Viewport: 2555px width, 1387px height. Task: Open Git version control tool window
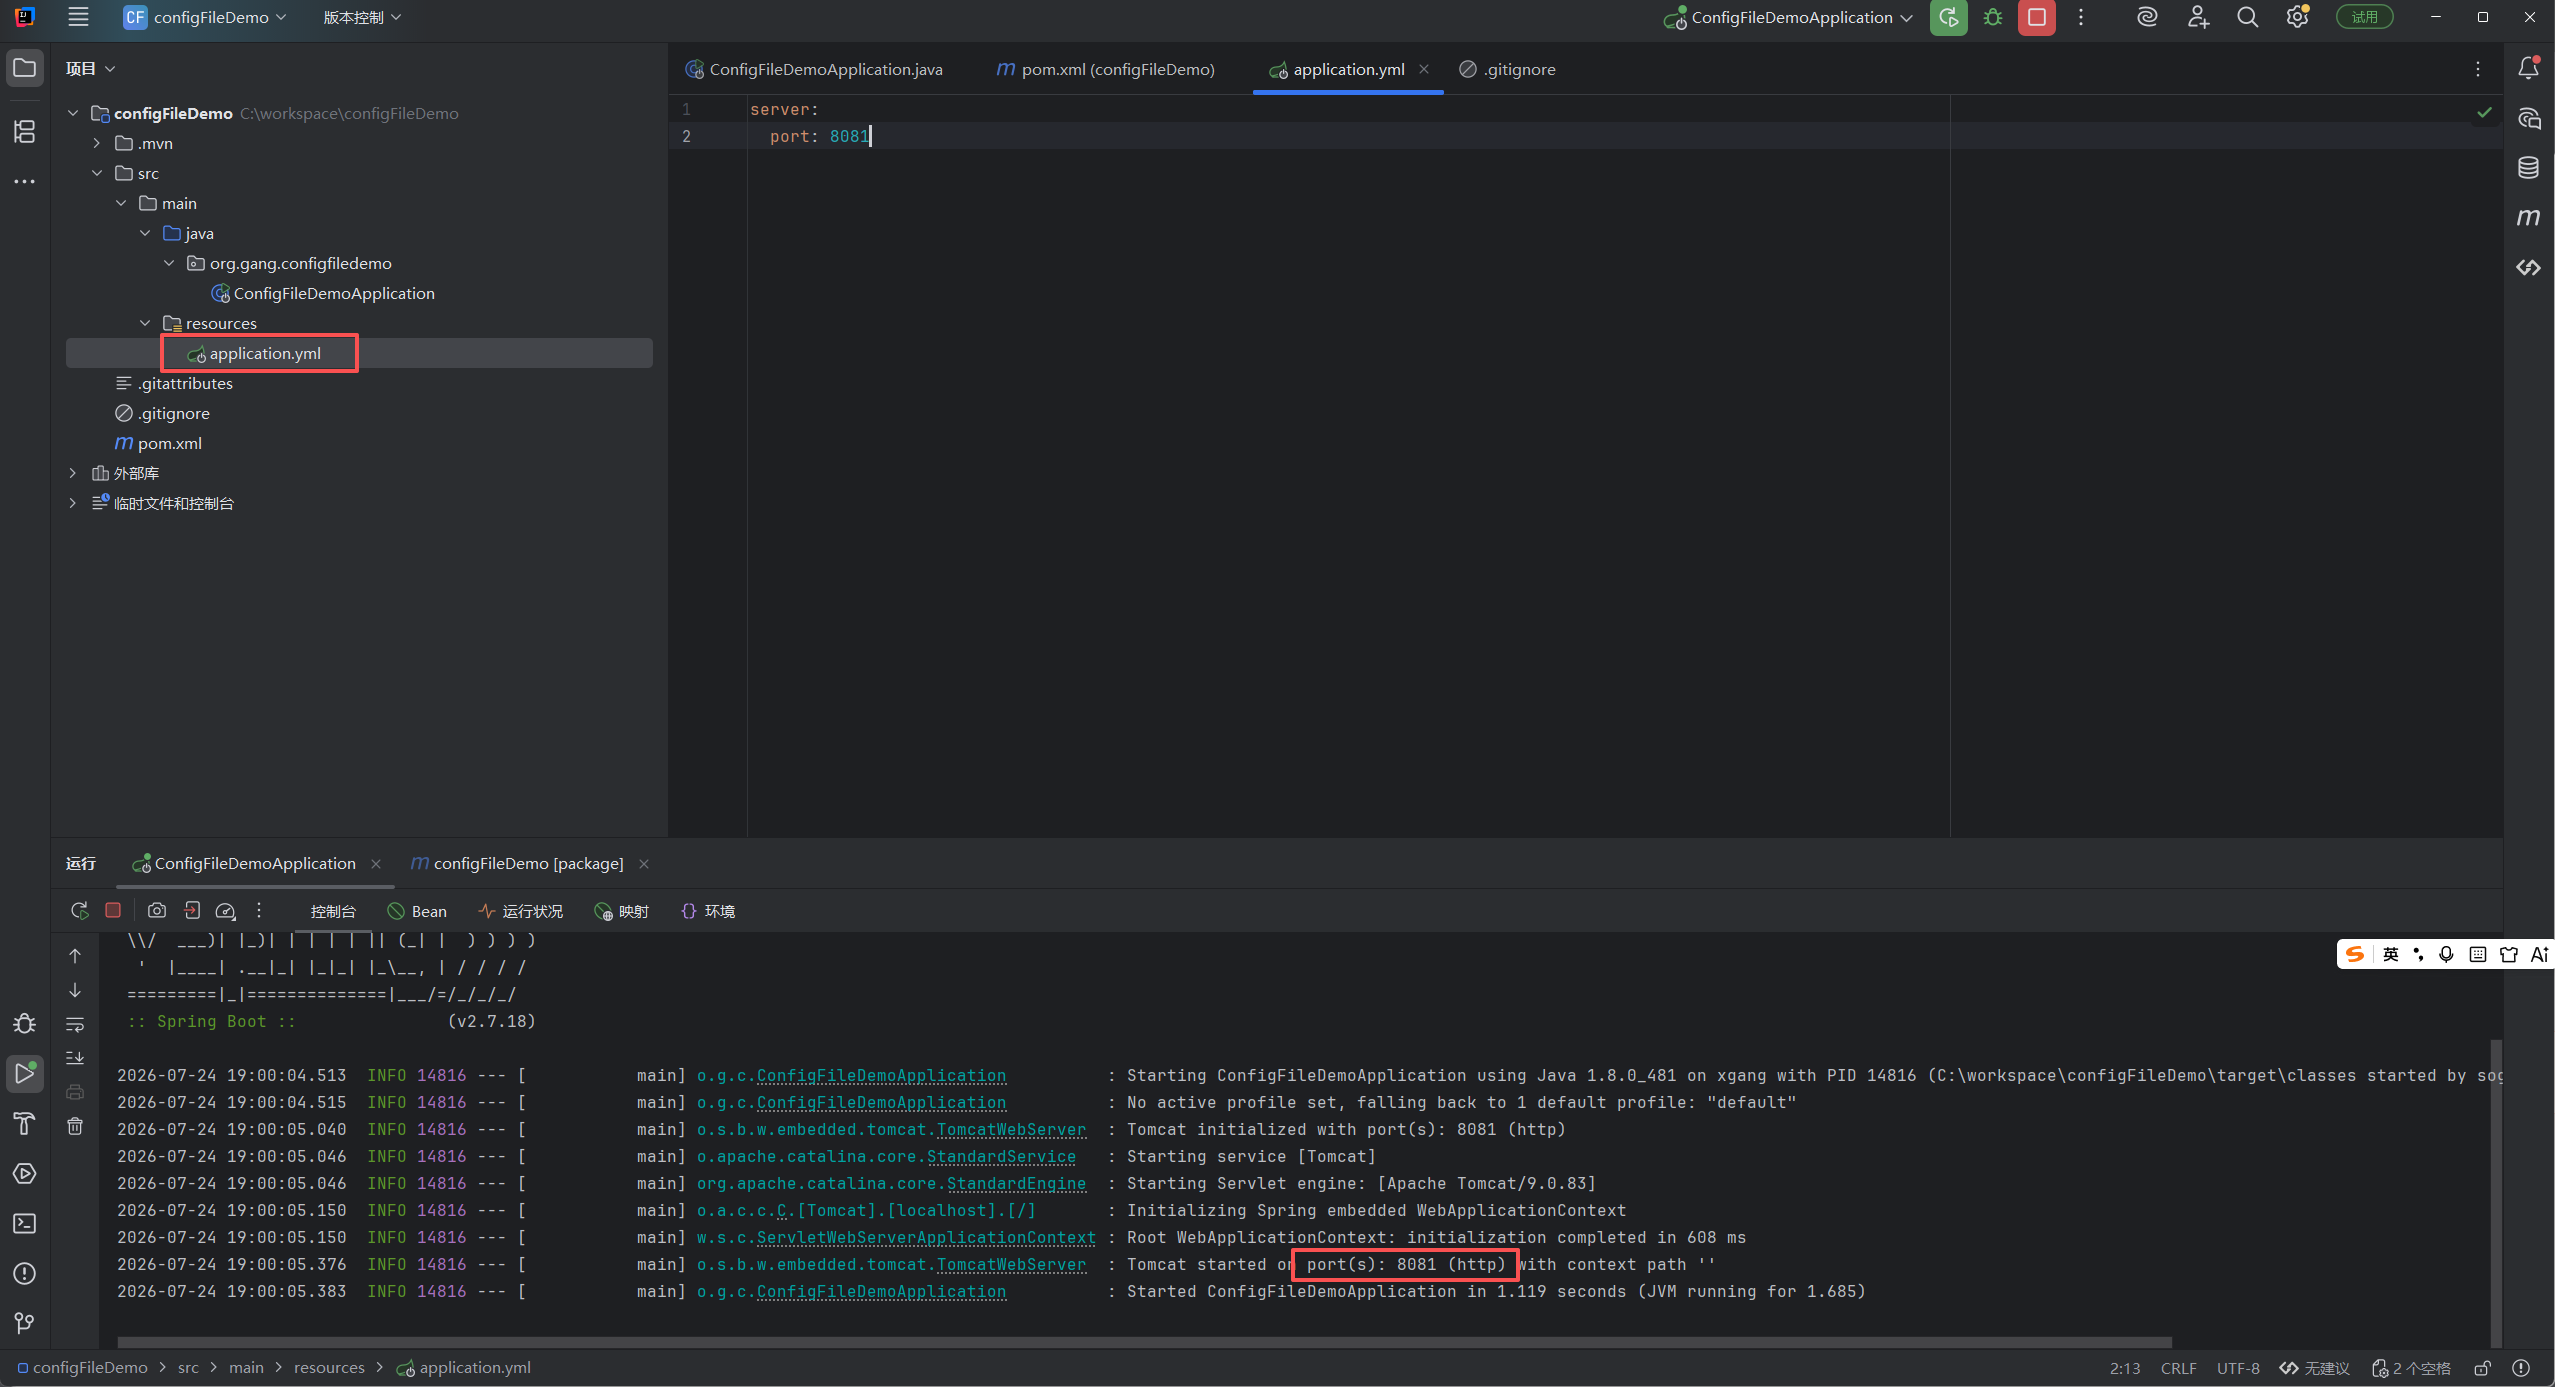(25, 1324)
